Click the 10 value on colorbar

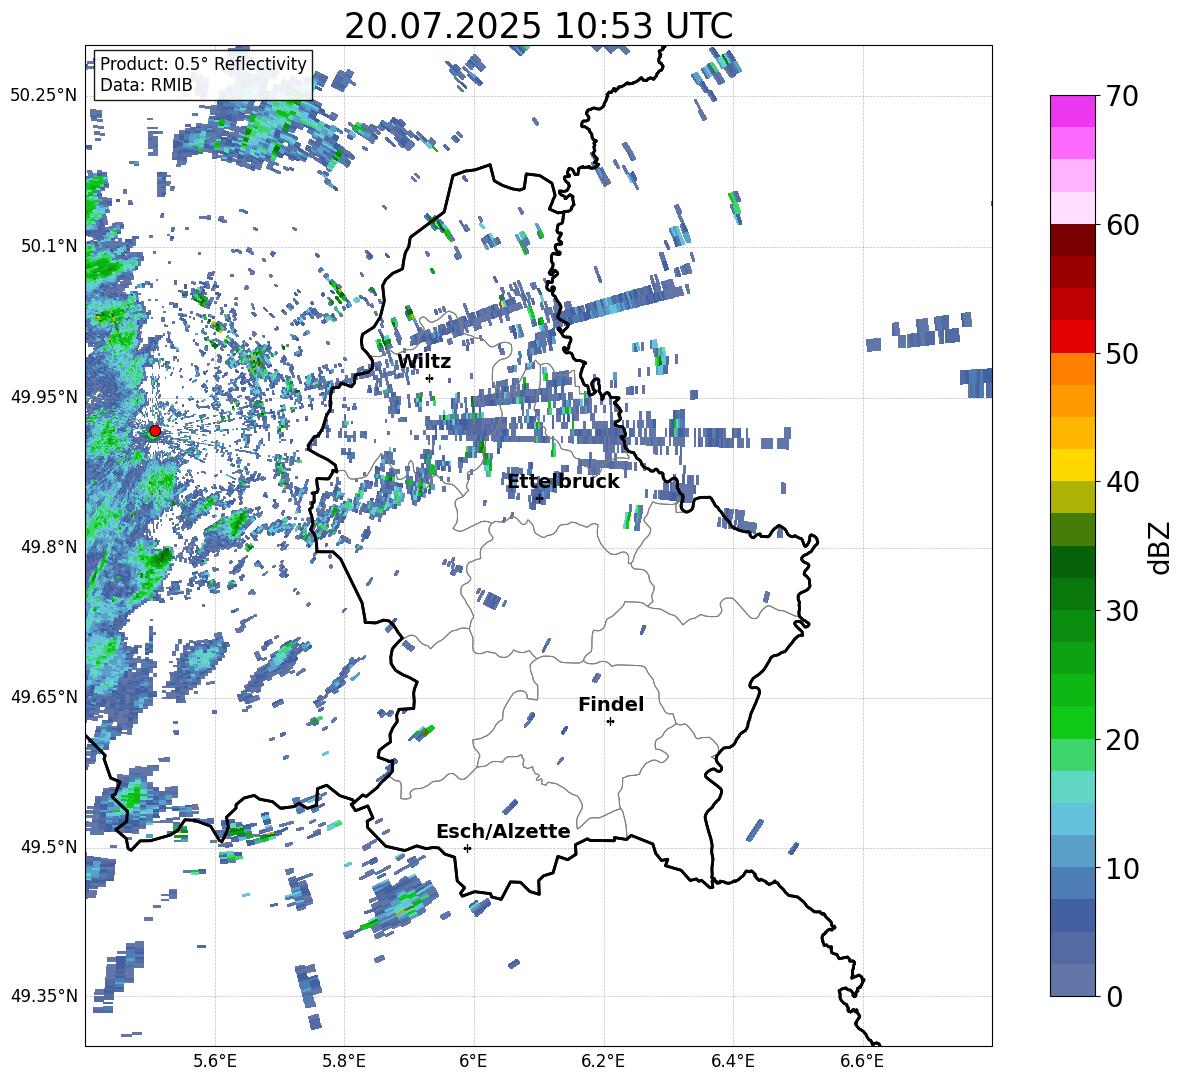click(x=1123, y=868)
